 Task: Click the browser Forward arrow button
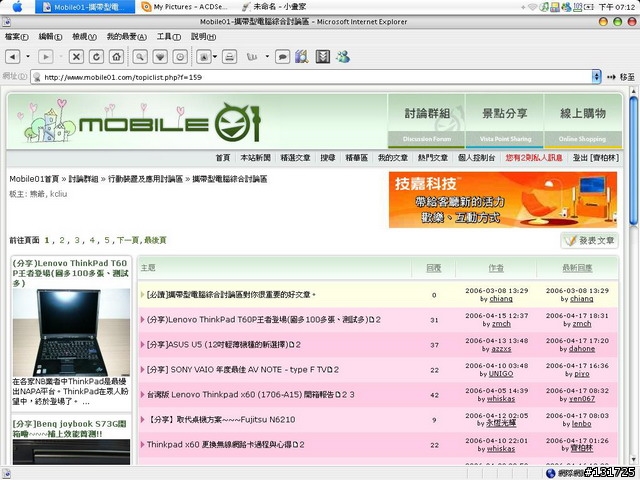coord(46,57)
